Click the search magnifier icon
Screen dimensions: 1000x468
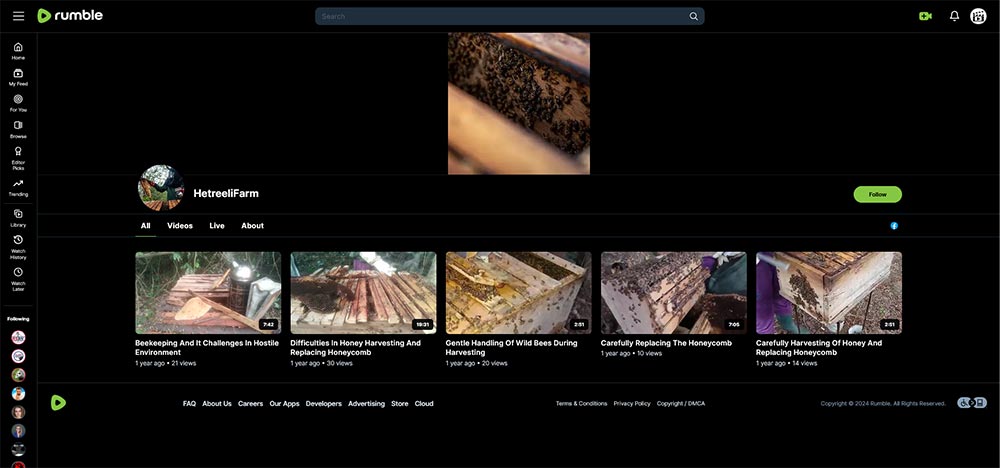click(693, 17)
